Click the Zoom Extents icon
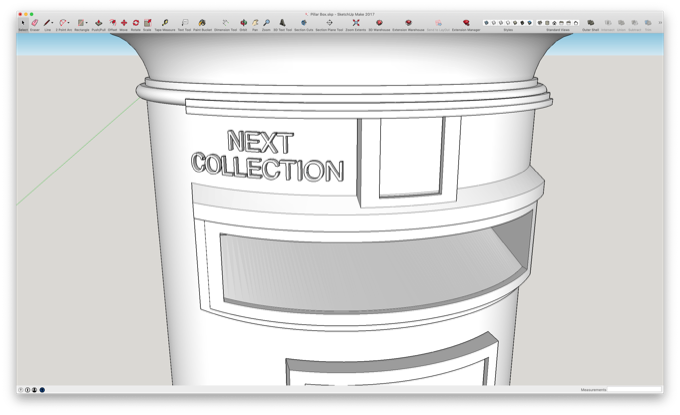This screenshot has height=415, width=680. [356, 23]
